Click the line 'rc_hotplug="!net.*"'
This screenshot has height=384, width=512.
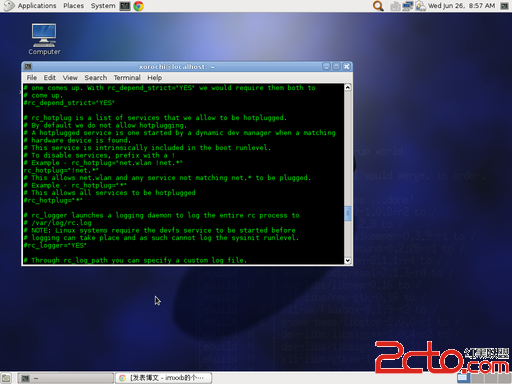(61, 170)
